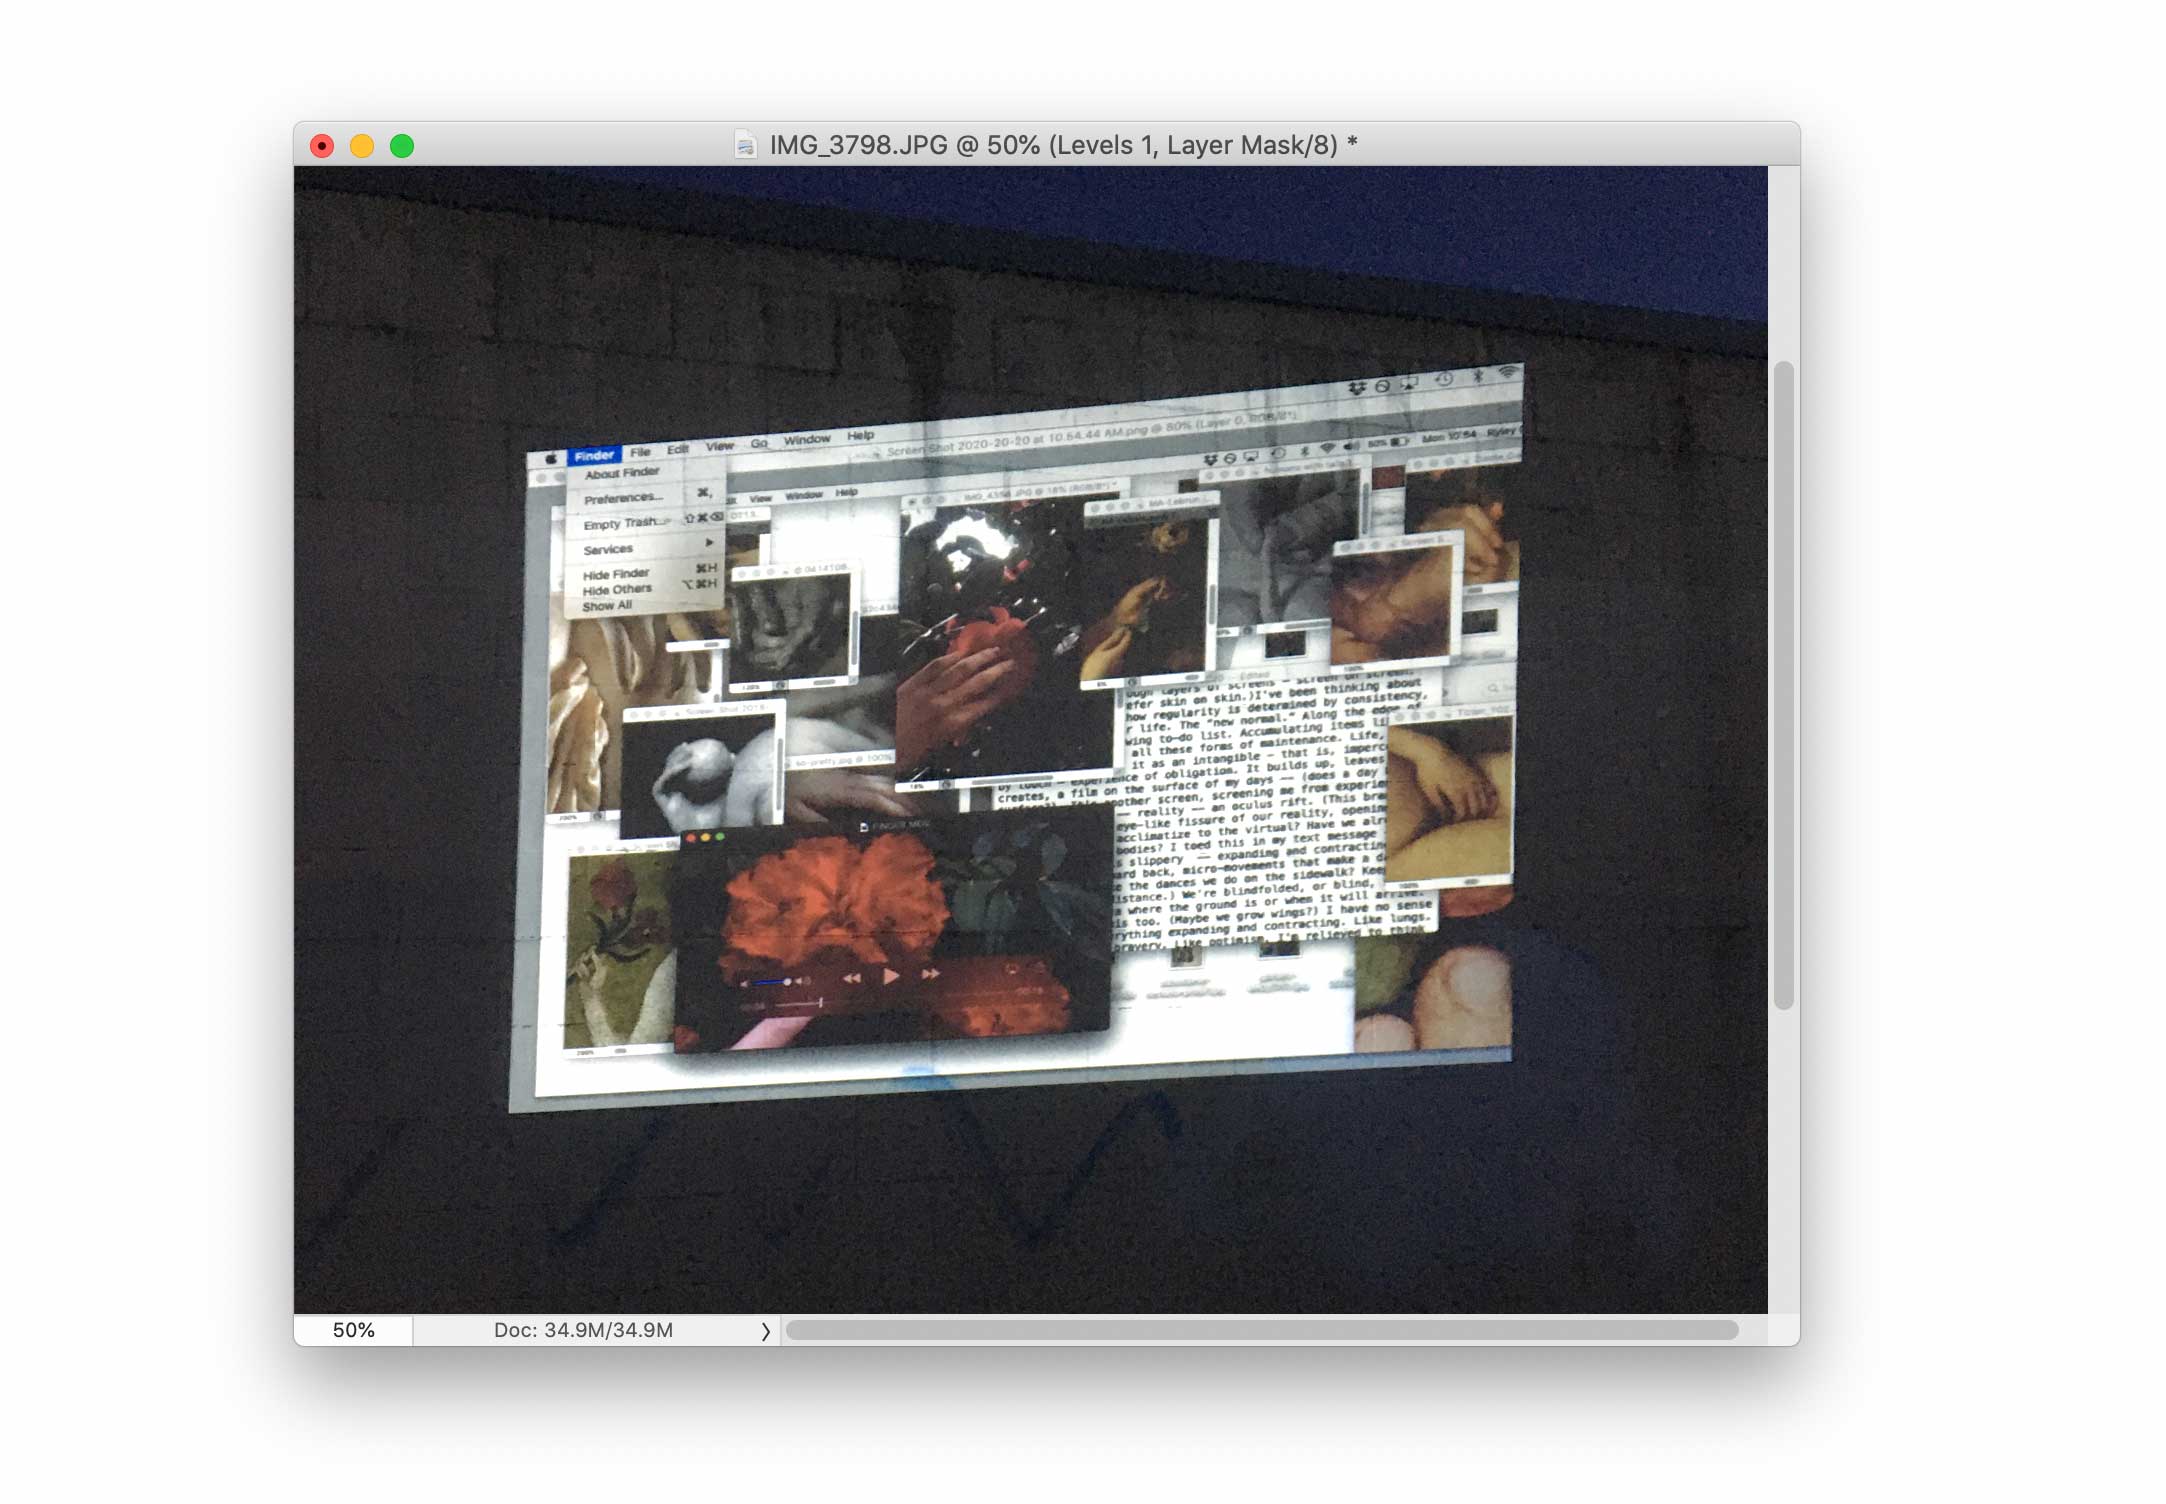This screenshot has width=2166, height=1504.
Task: Click the projected play button in video player
Action: [x=890, y=976]
